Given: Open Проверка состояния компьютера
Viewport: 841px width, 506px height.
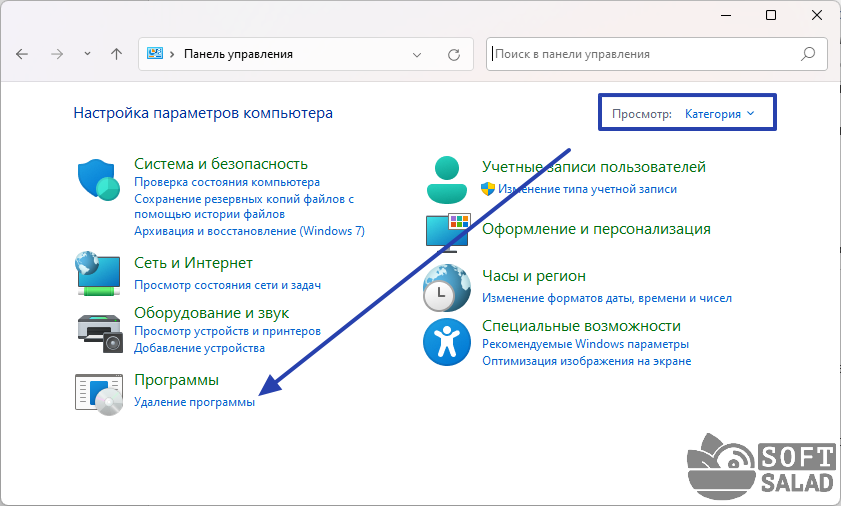Looking at the screenshot, I should 227,182.
